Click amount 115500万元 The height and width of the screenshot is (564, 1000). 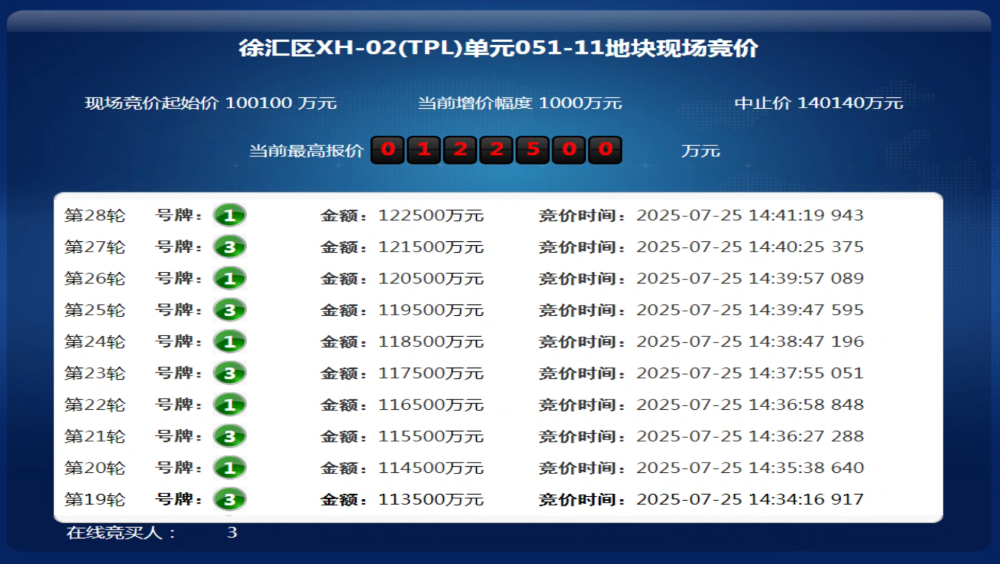pos(430,436)
